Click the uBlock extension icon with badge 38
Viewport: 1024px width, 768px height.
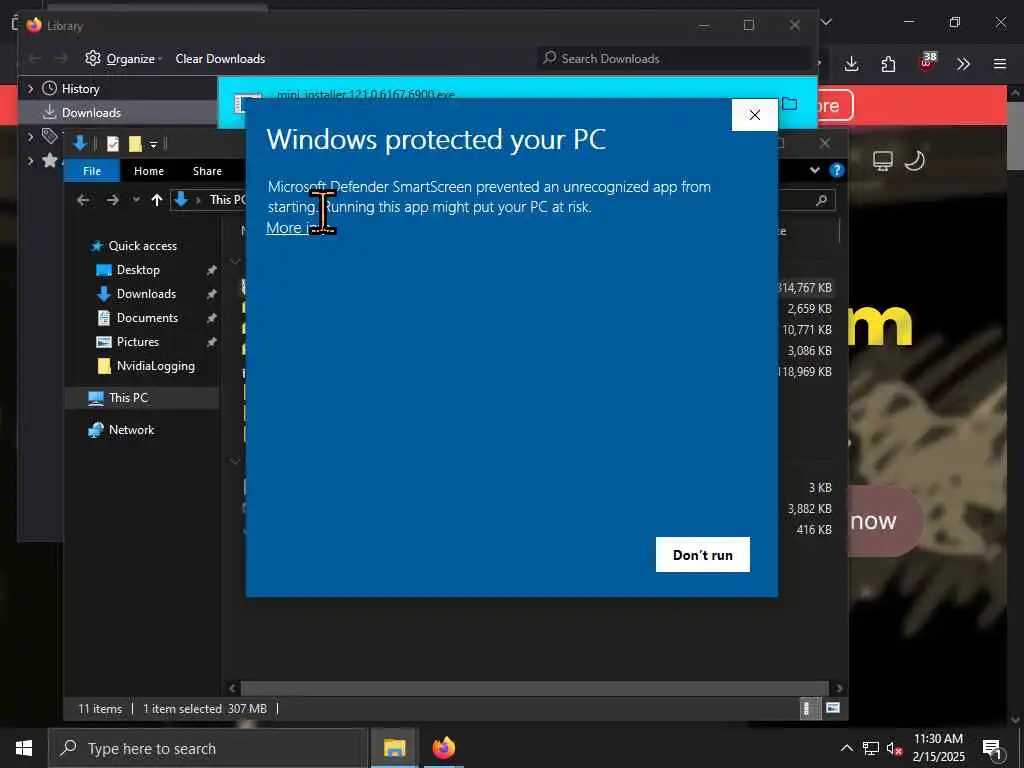(x=927, y=62)
